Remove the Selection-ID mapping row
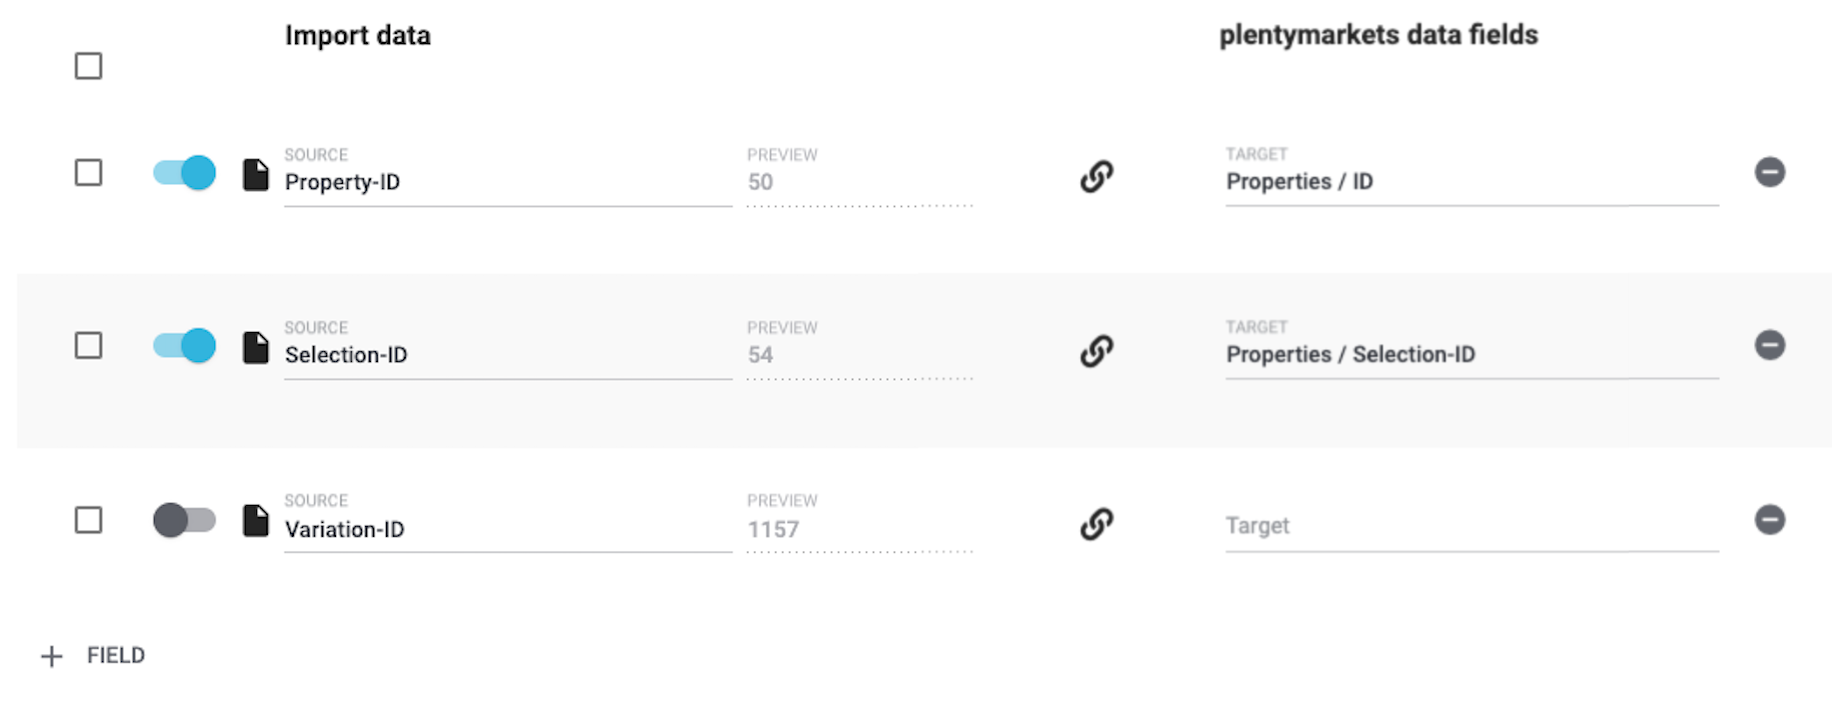 1769,345
